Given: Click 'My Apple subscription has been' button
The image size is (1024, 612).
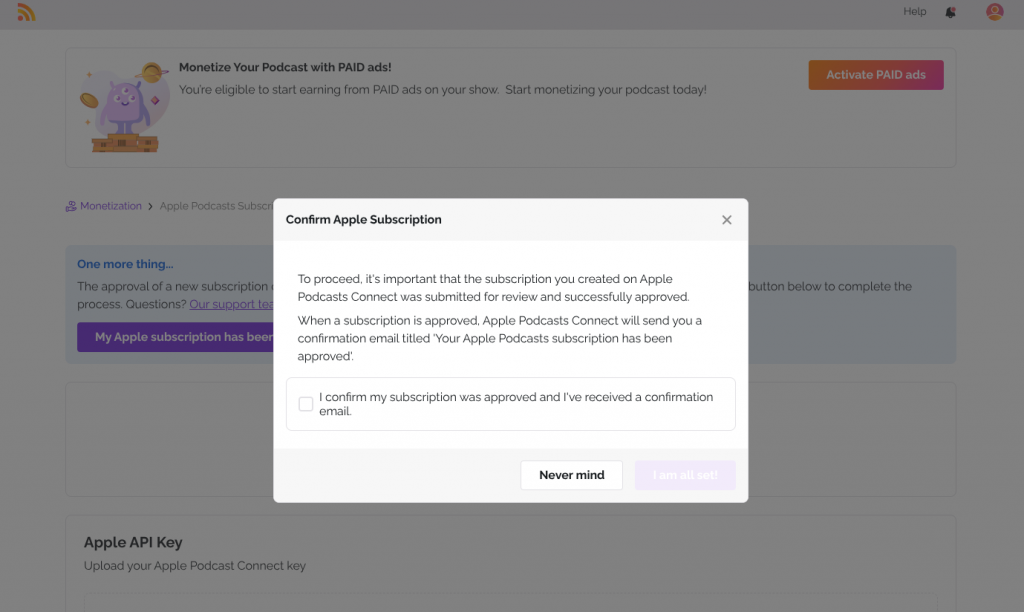Looking at the screenshot, I should (176, 337).
